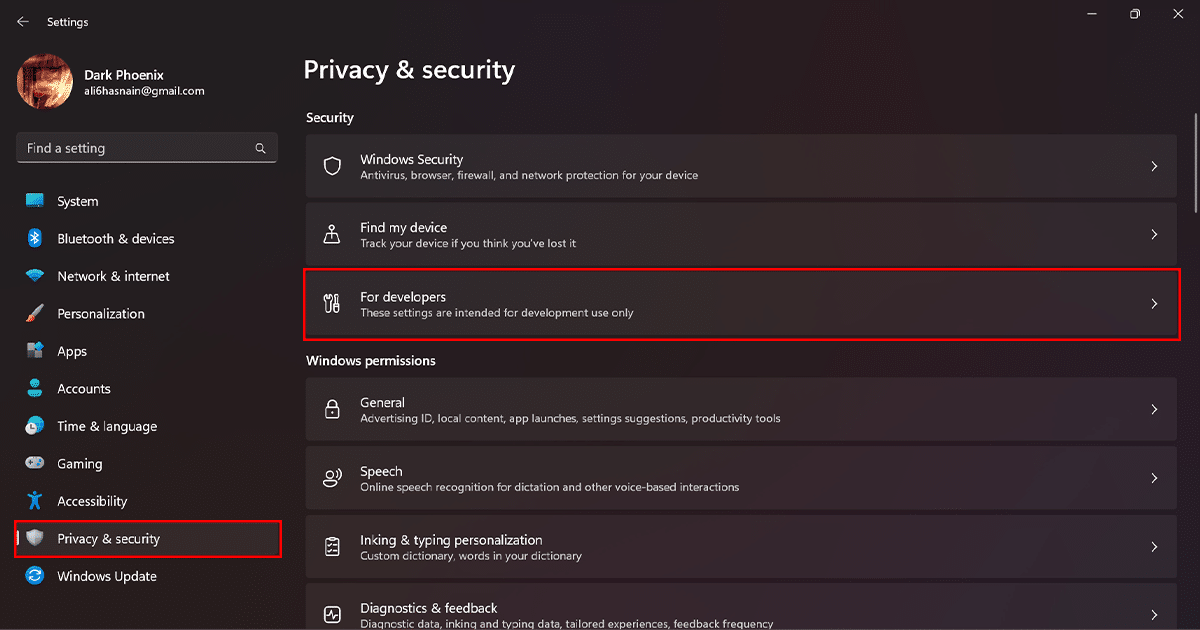Open Inking & typing personalization

tap(740, 546)
